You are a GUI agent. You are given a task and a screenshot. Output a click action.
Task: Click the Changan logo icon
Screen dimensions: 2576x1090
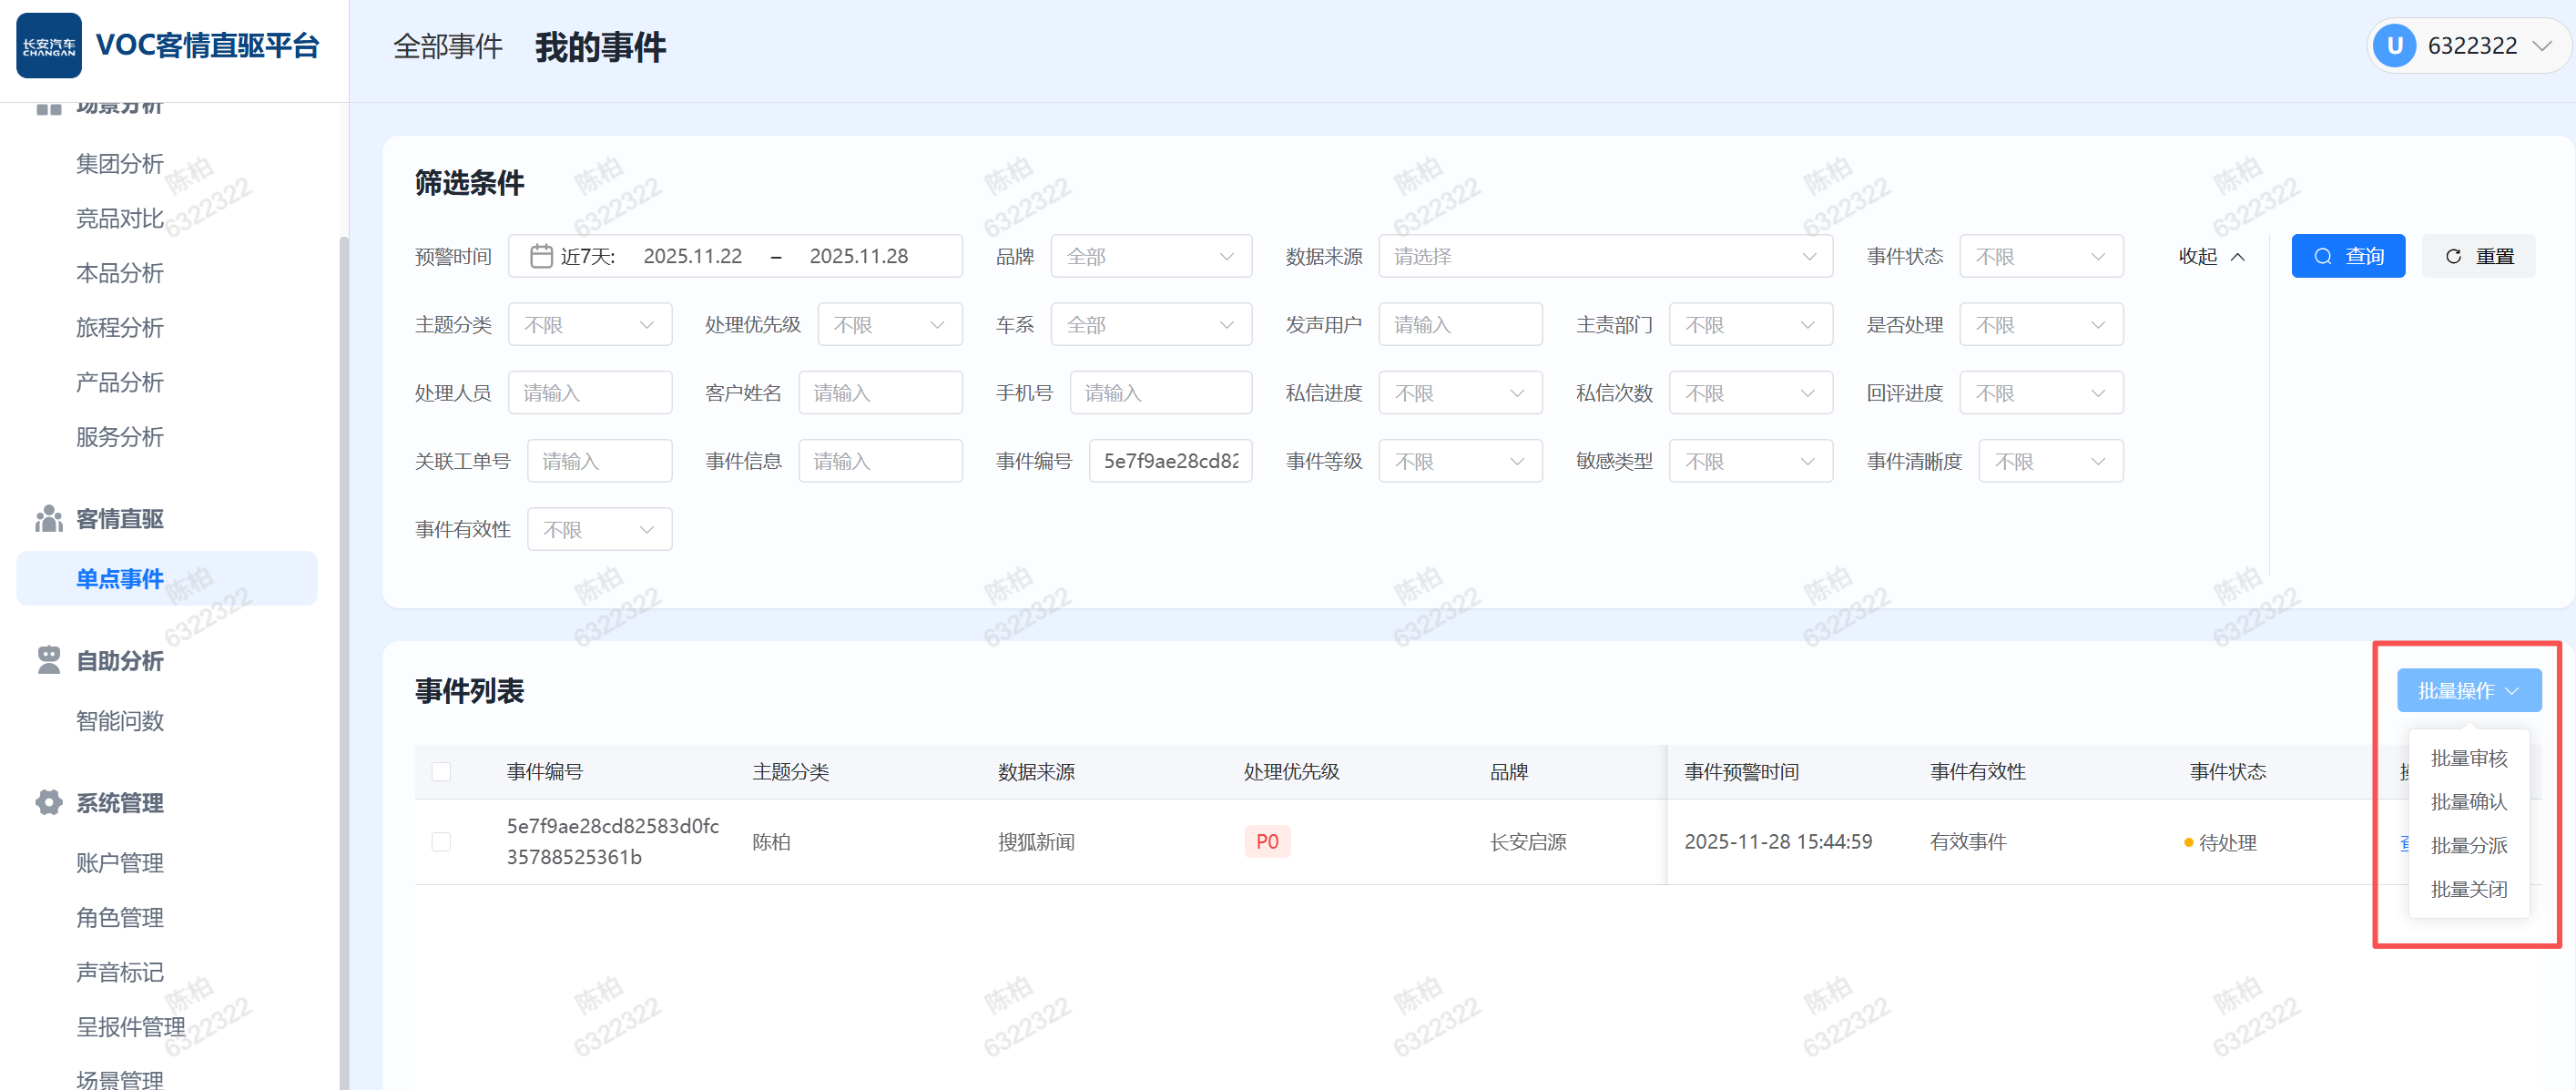pyautogui.click(x=48, y=46)
